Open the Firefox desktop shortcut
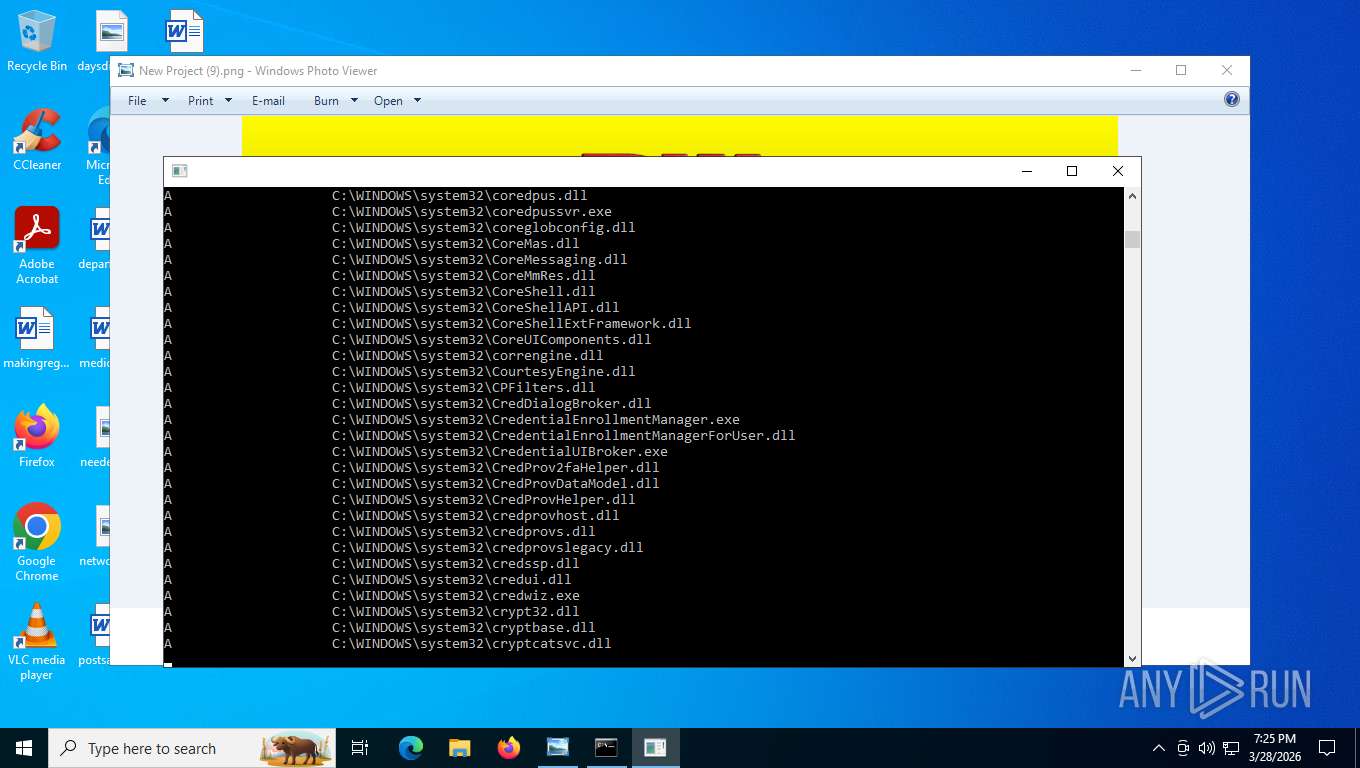 pos(37,437)
